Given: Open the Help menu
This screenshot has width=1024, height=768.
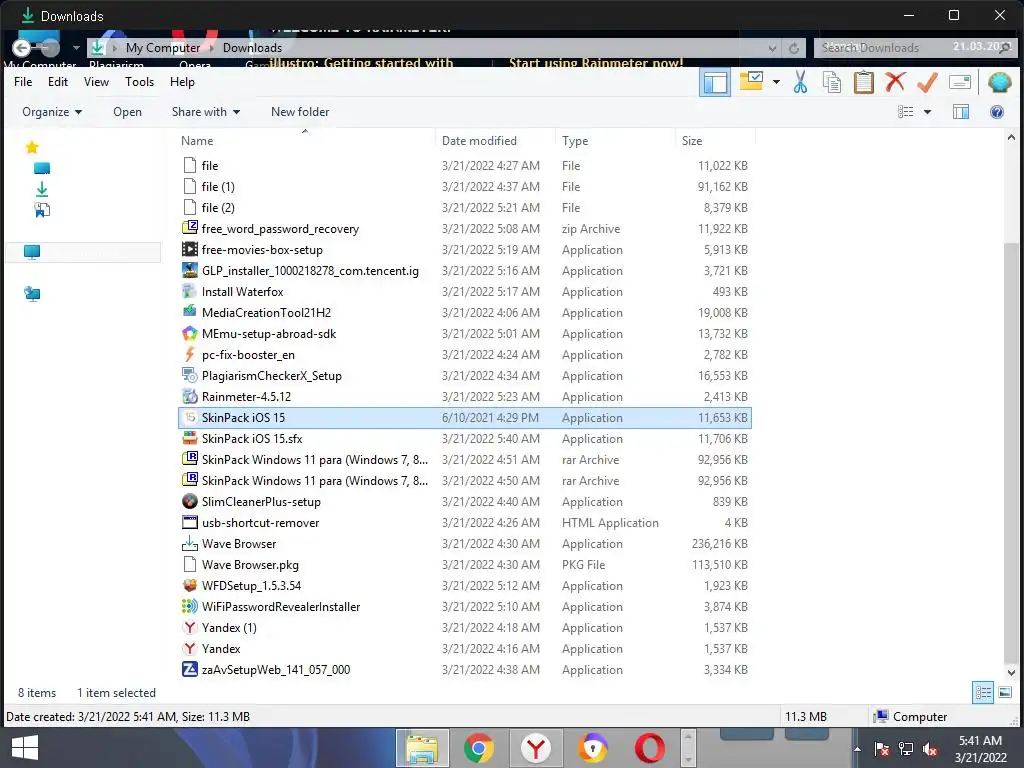Looking at the screenshot, I should (182, 82).
